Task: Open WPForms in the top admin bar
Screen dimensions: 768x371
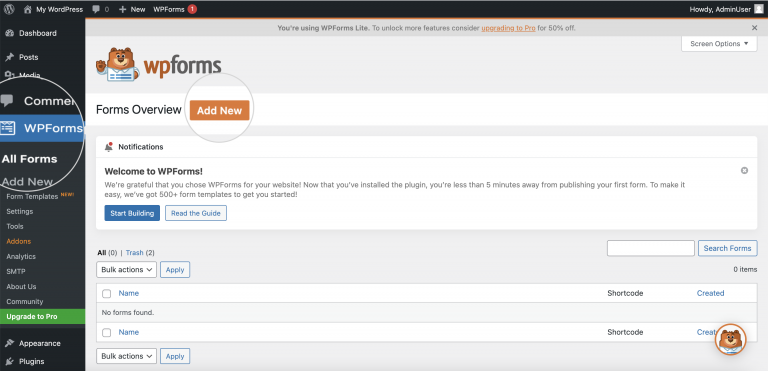Action: point(174,9)
